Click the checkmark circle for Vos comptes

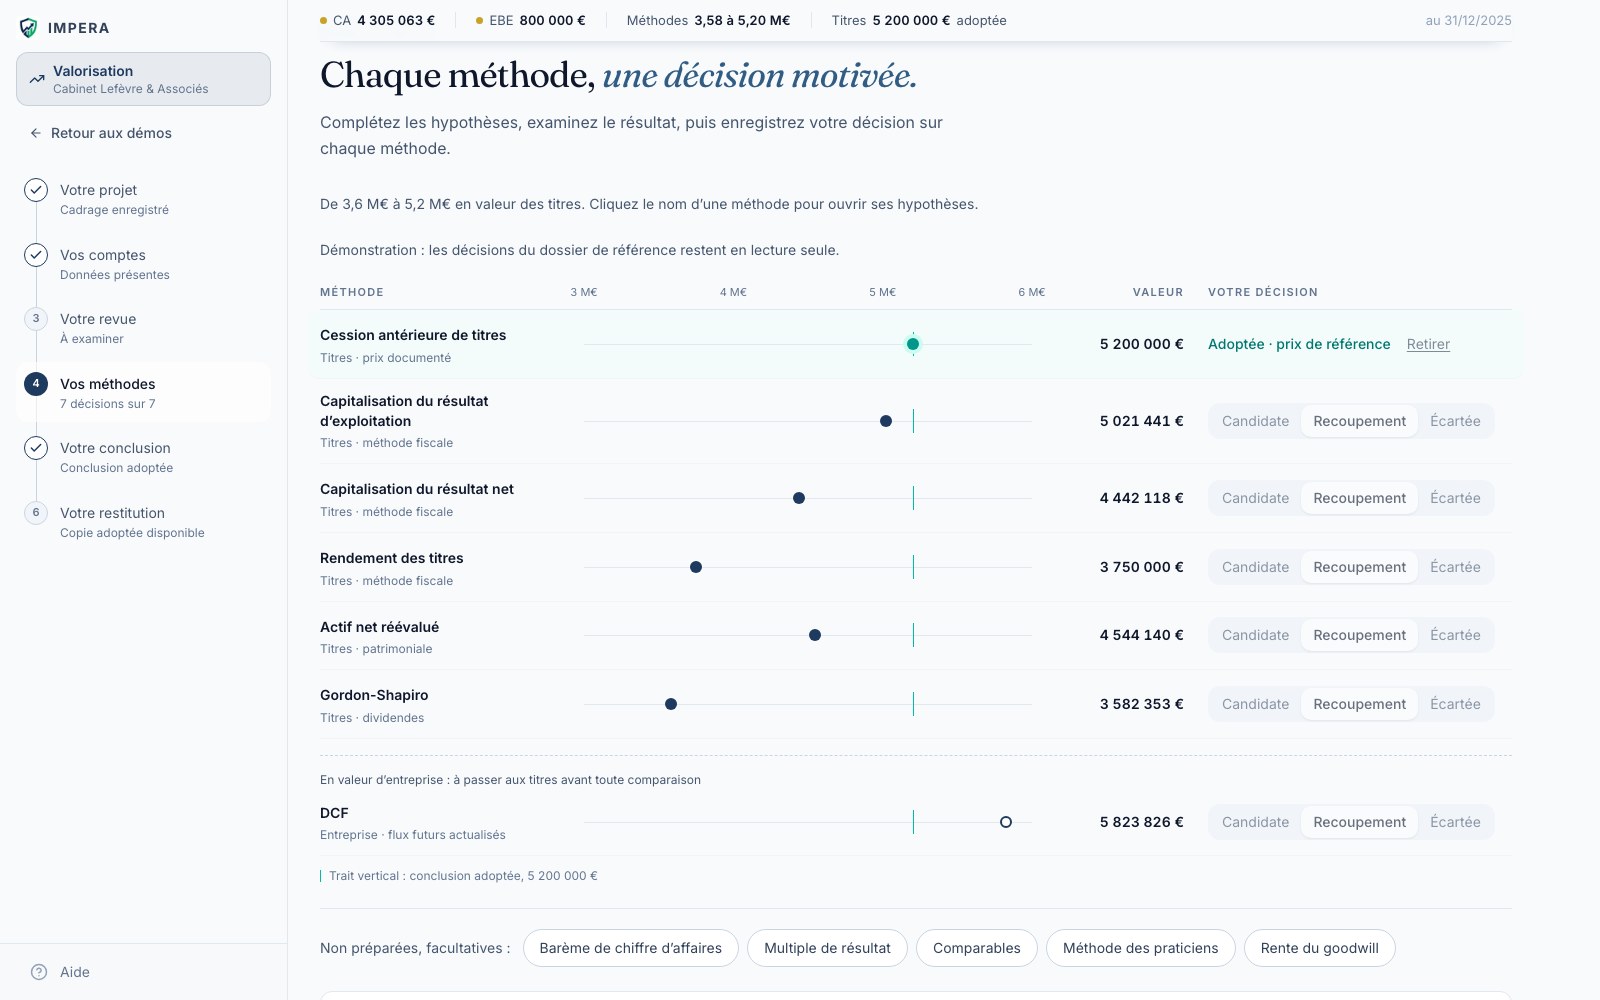(36, 255)
